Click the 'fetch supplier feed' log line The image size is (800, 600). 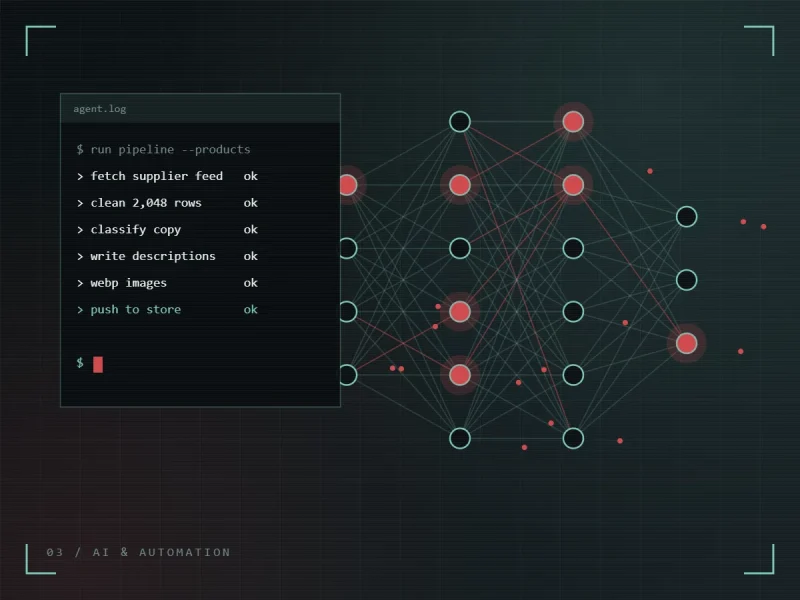(x=167, y=176)
